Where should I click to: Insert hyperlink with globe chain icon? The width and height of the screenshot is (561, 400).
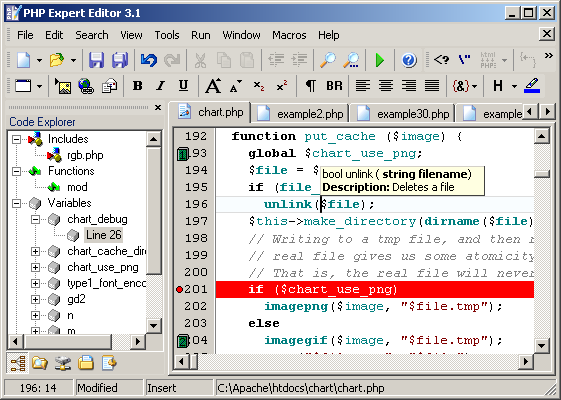(86, 86)
